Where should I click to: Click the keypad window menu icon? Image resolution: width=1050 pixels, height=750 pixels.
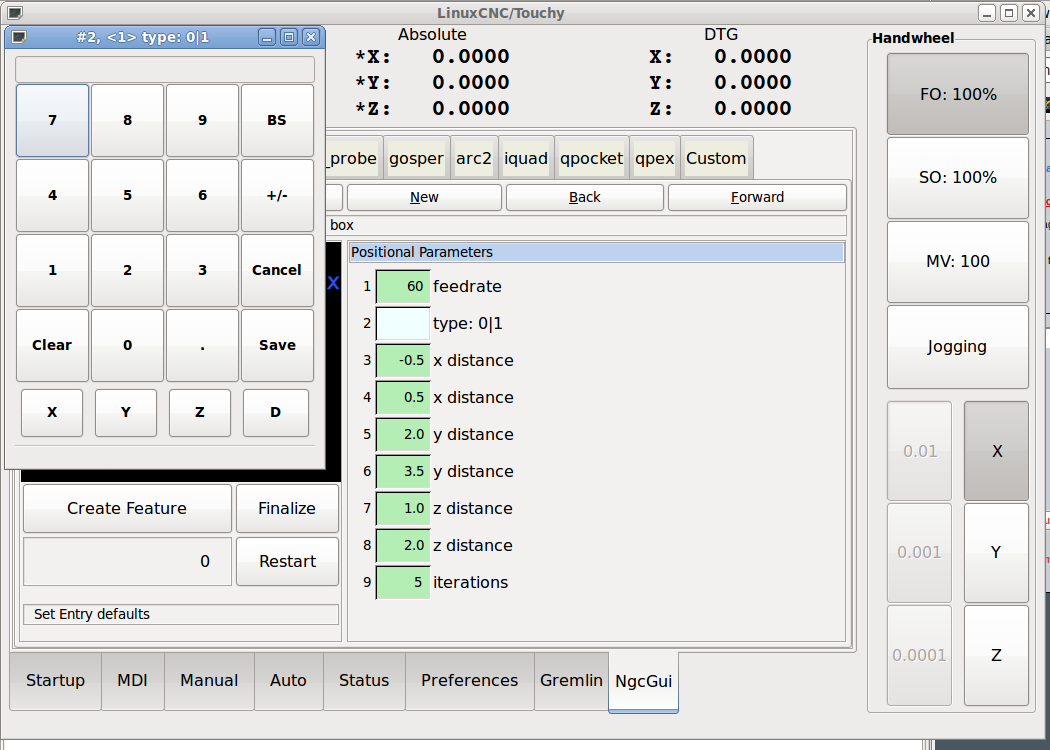(19, 38)
